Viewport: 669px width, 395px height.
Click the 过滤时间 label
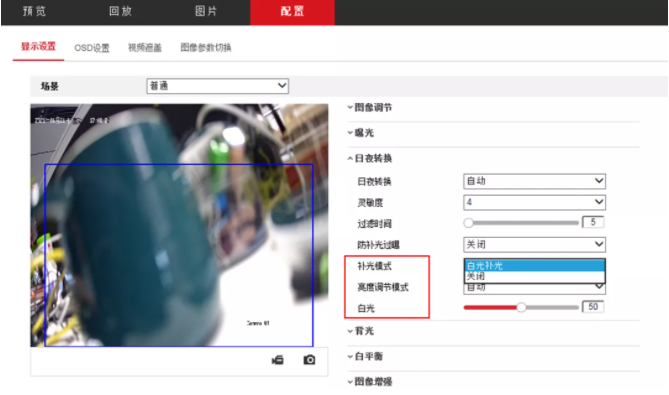374,224
